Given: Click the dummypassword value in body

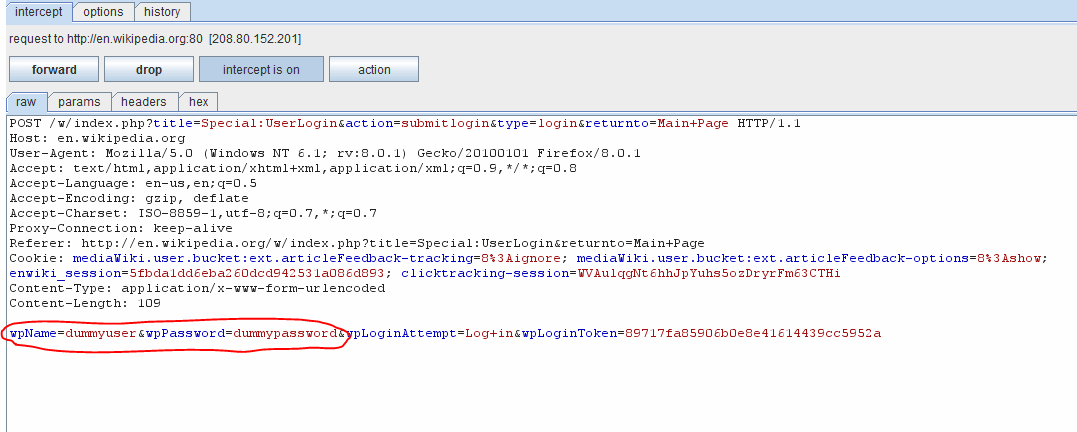Looking at the screenshot, I should (285, 333).
